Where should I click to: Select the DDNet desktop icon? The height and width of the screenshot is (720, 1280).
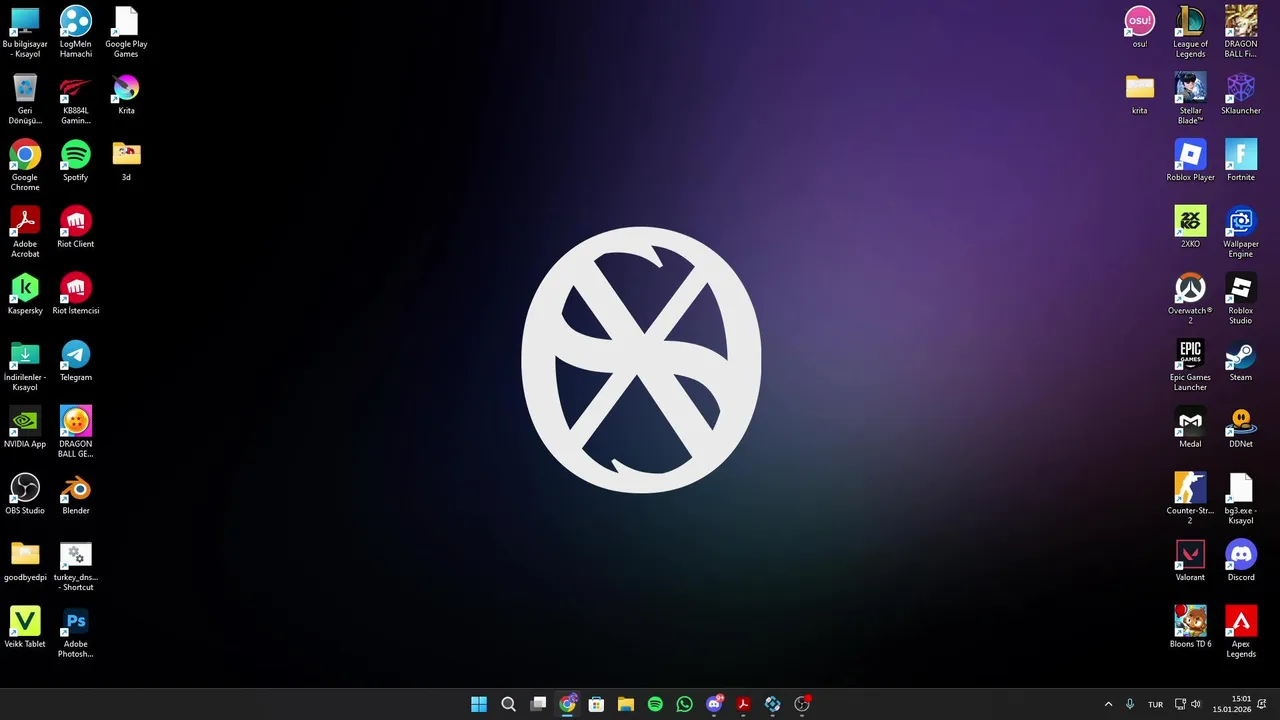[1241, 427]
